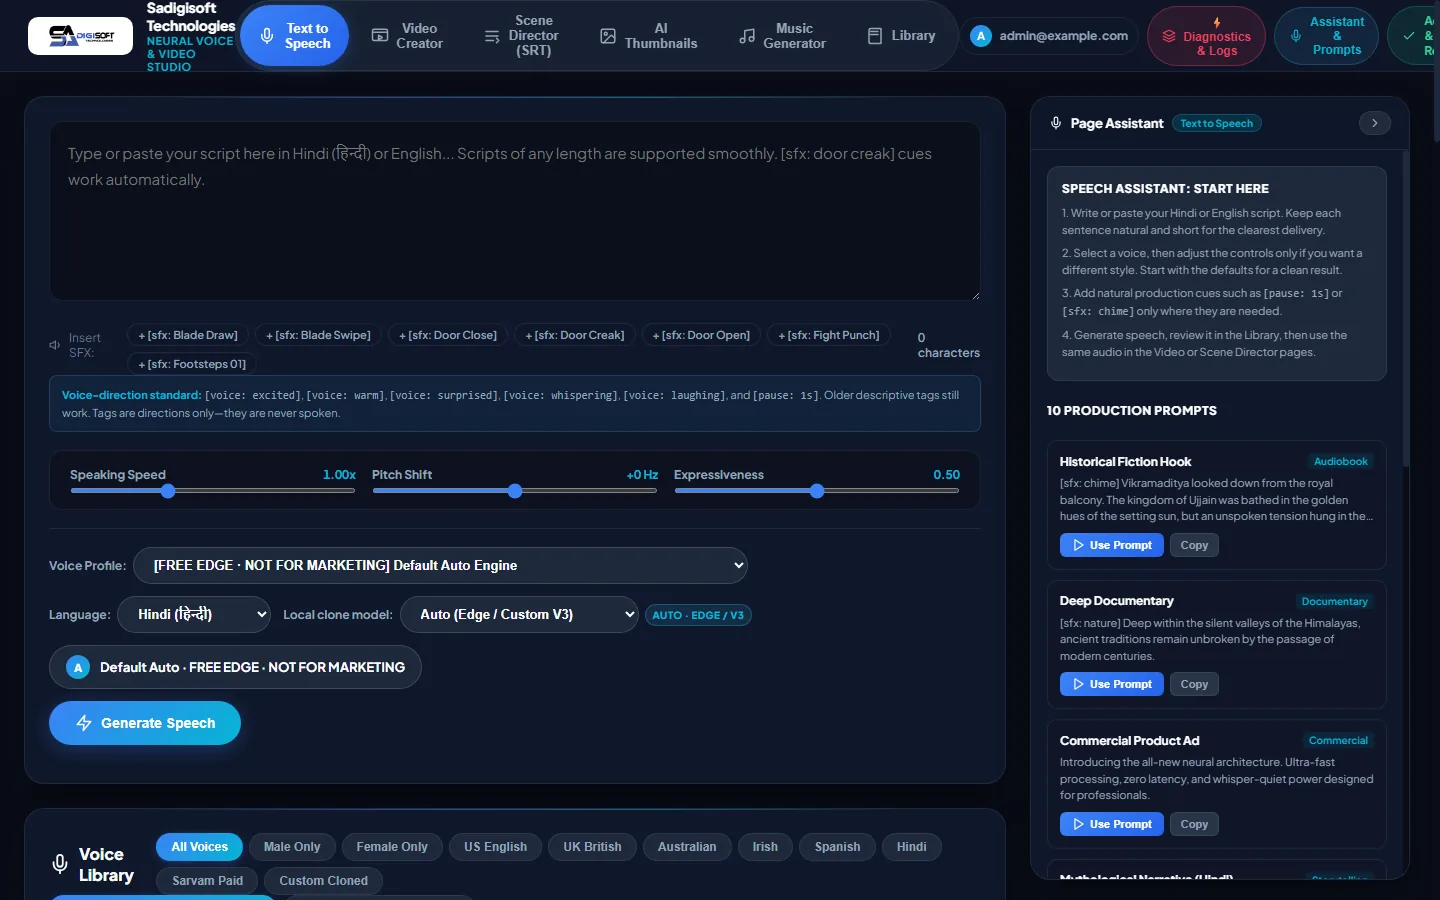This screenshot has height=900, width=1440.
Task: Adjust the Expressiveness slider
Action: tap(817, 491)
